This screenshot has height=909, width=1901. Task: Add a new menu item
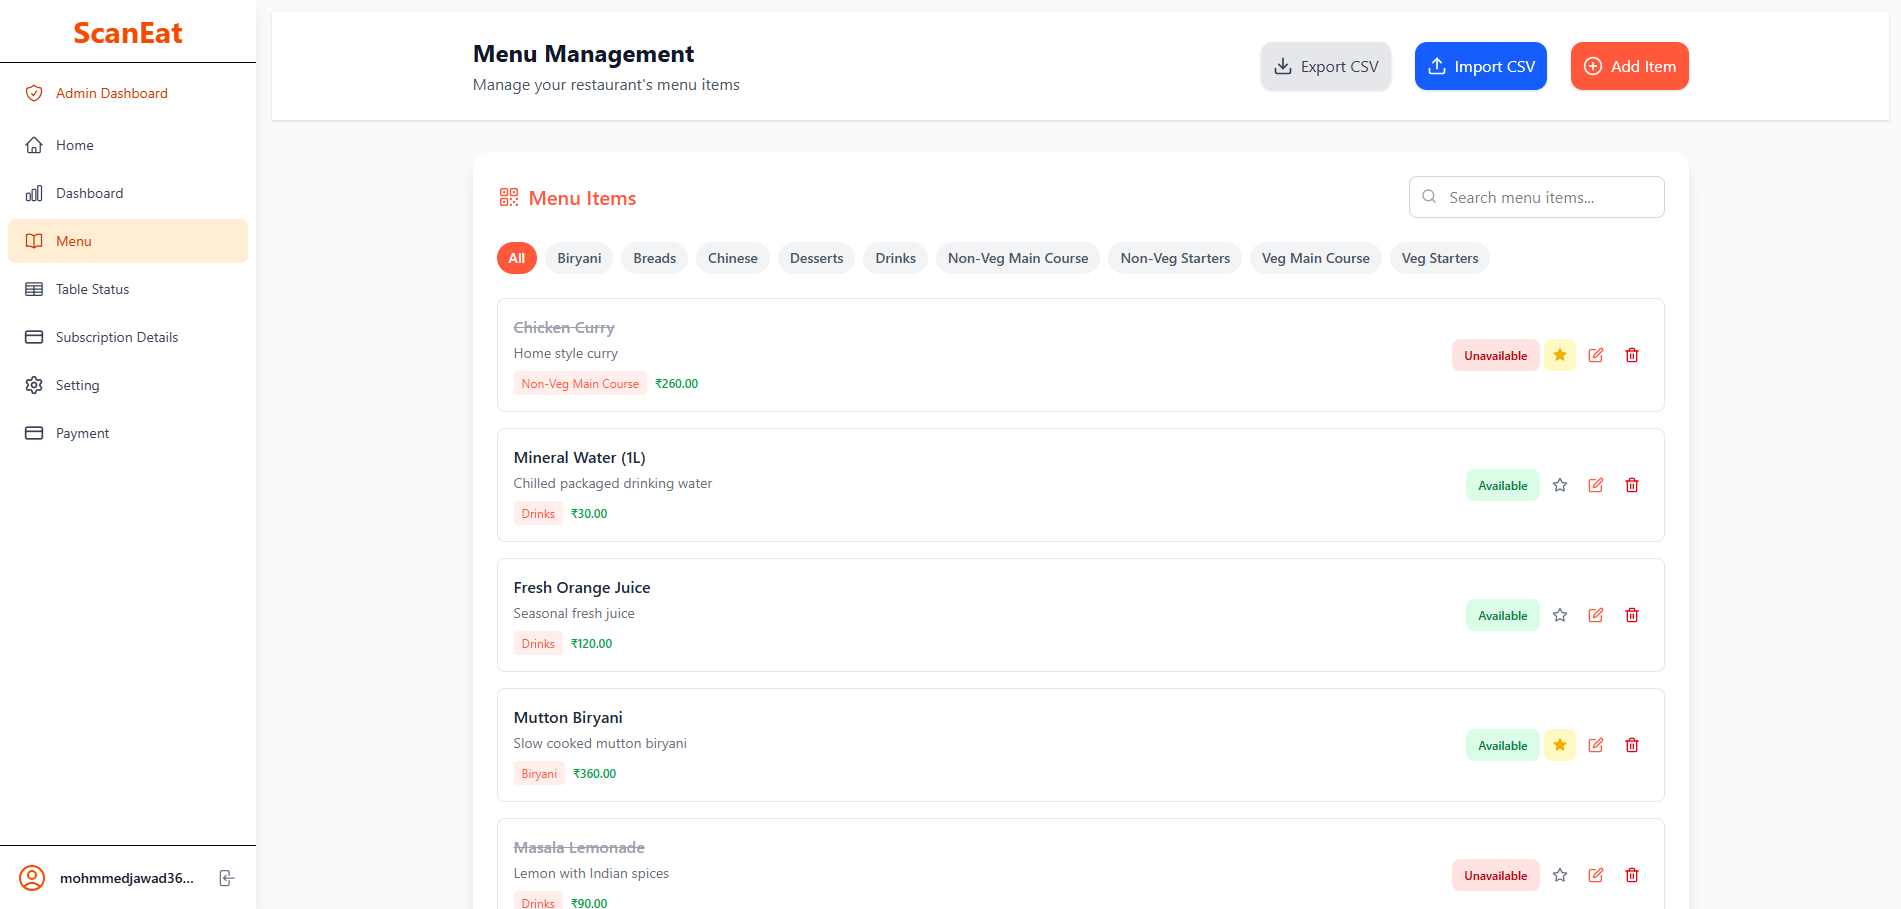[1630, 66]
